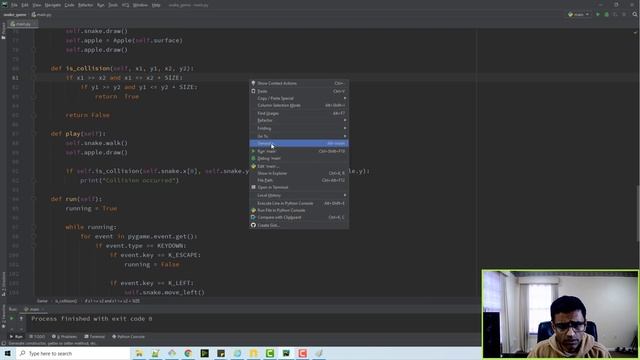
Task: Select Execute Line in Python Console
Action: pyautogui.click(x=299, y=203)
